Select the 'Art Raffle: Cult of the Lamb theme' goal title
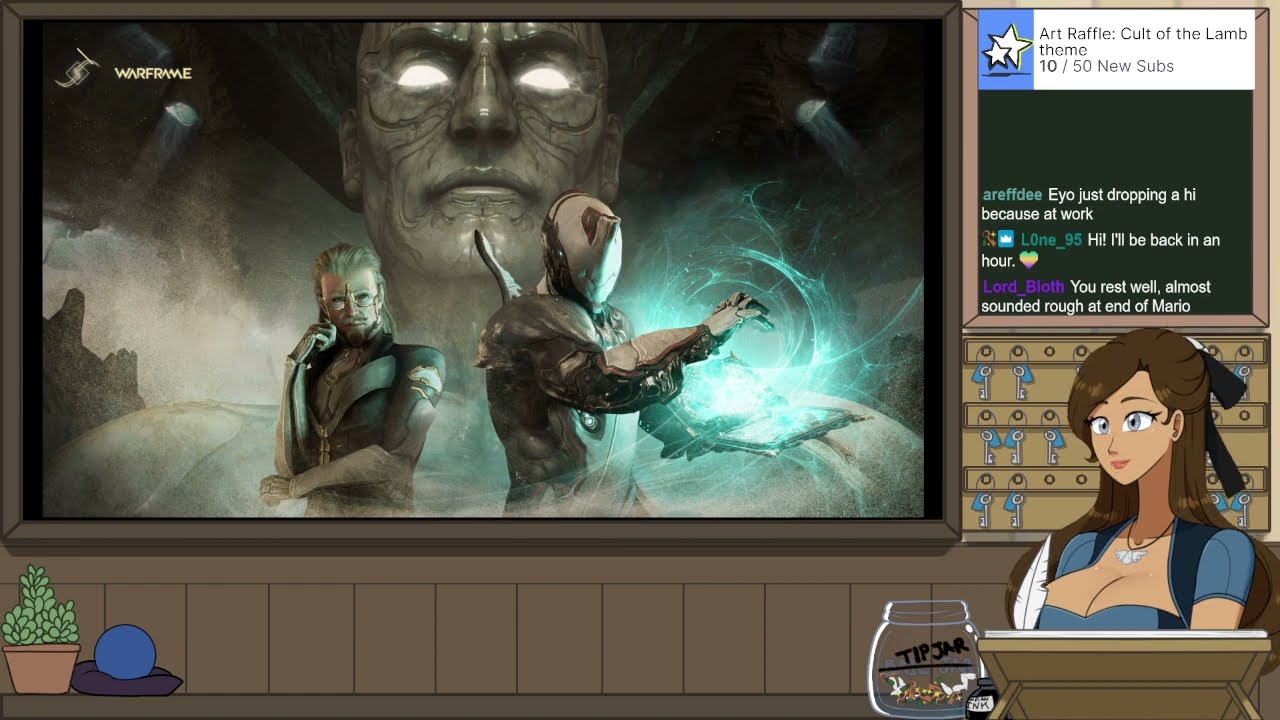This screenshot has width=1280, height=720. pyautogui.click(x=1143, y=41)
